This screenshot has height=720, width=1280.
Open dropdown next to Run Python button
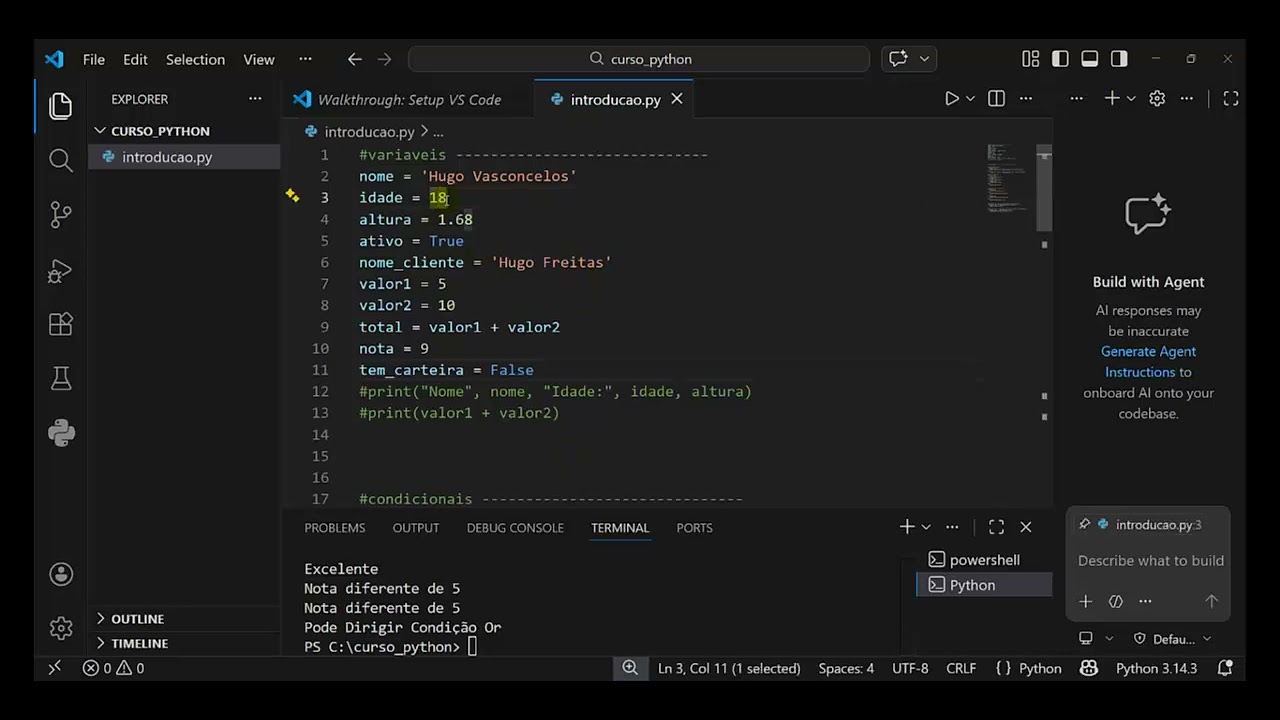[970, 98]
